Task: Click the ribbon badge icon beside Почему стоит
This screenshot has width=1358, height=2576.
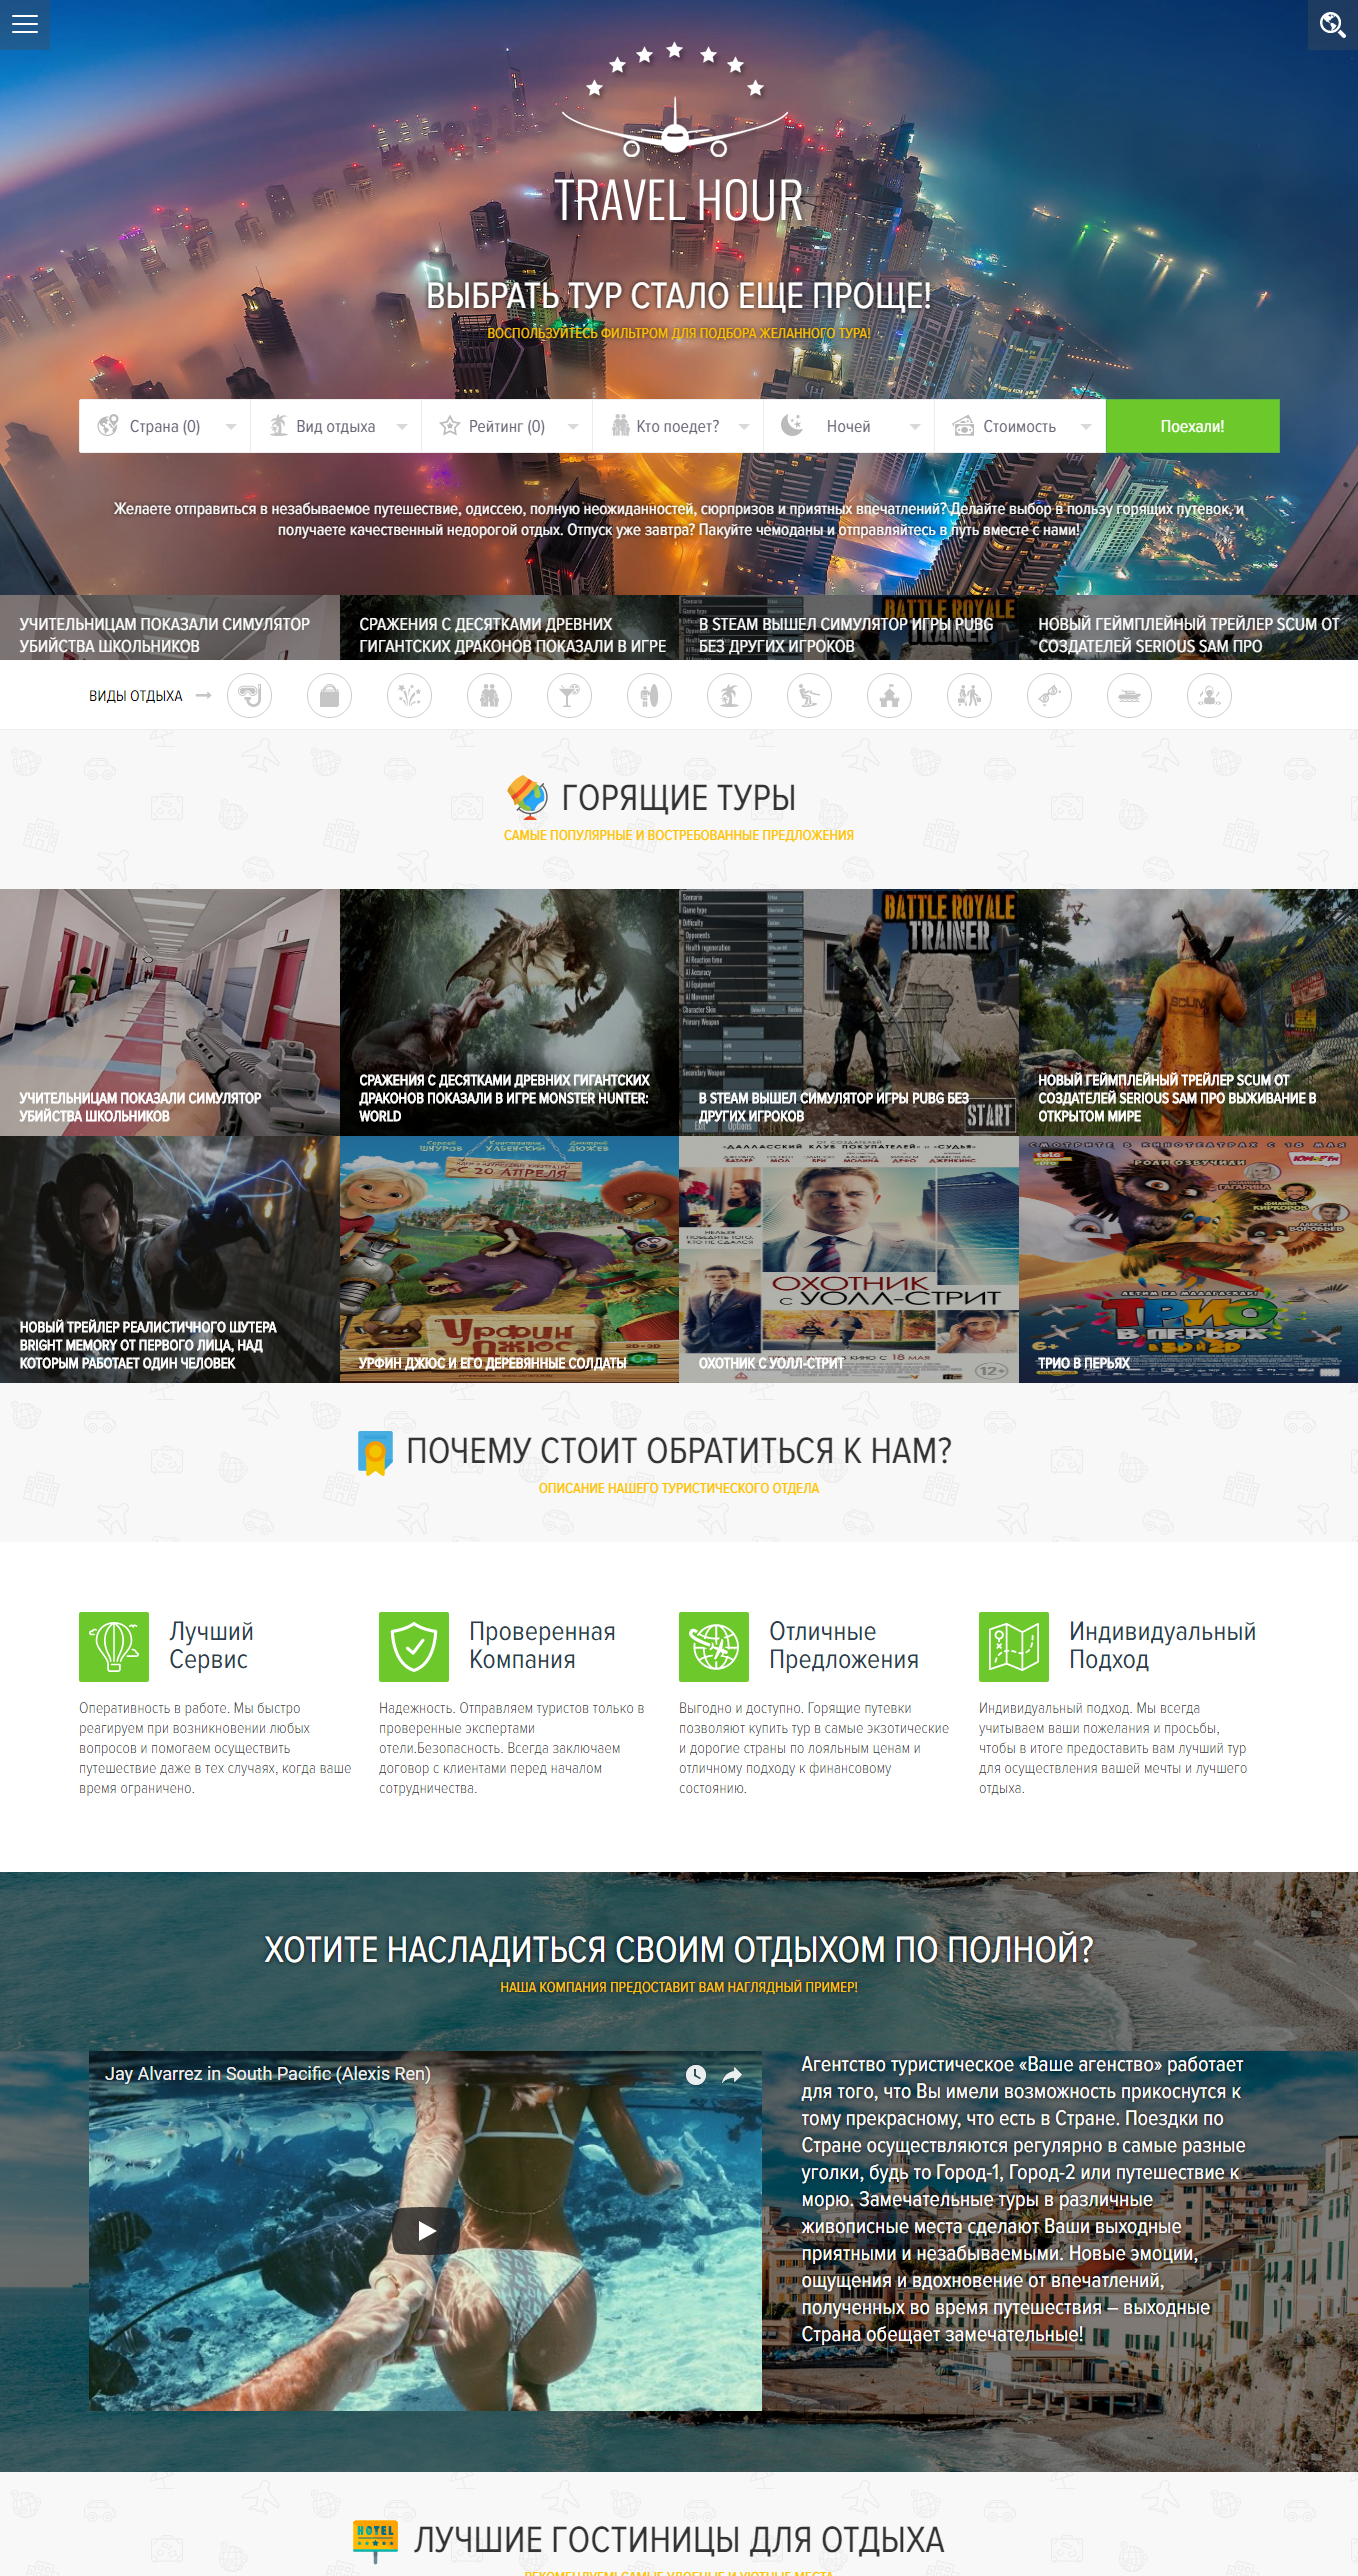Action: [375, 1452]
